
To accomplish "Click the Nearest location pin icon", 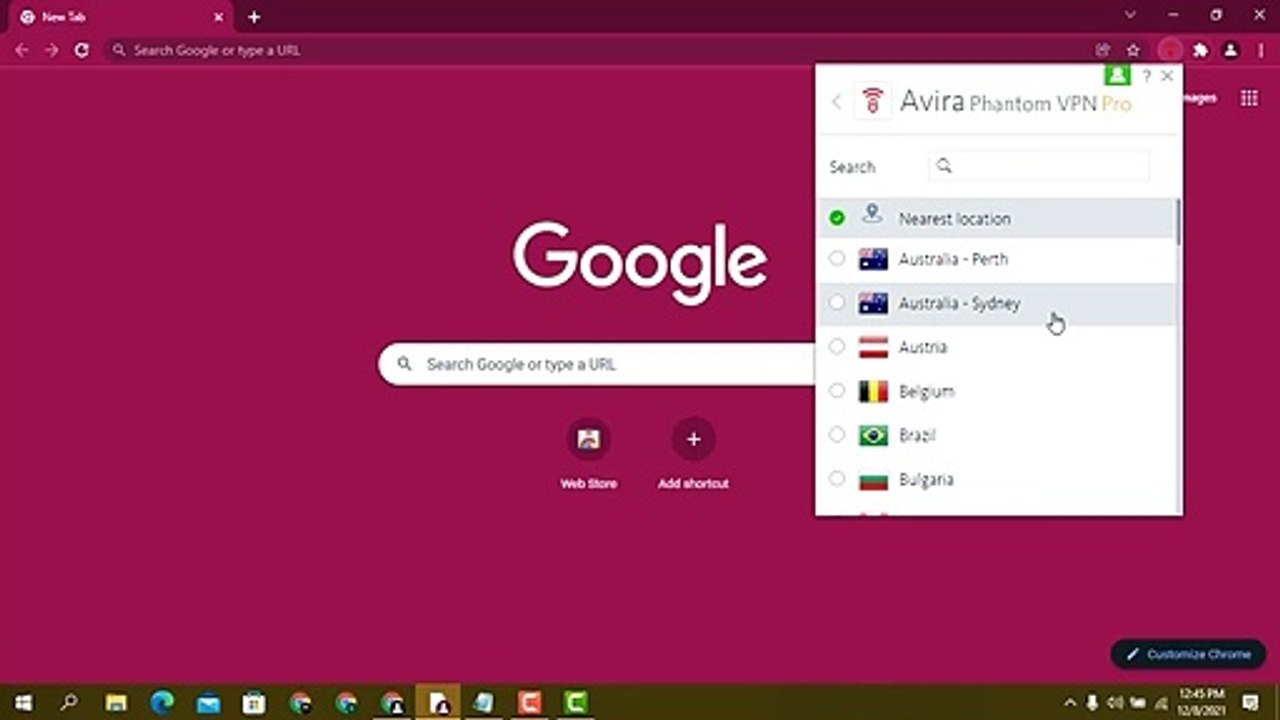I will tap(872, 214).
